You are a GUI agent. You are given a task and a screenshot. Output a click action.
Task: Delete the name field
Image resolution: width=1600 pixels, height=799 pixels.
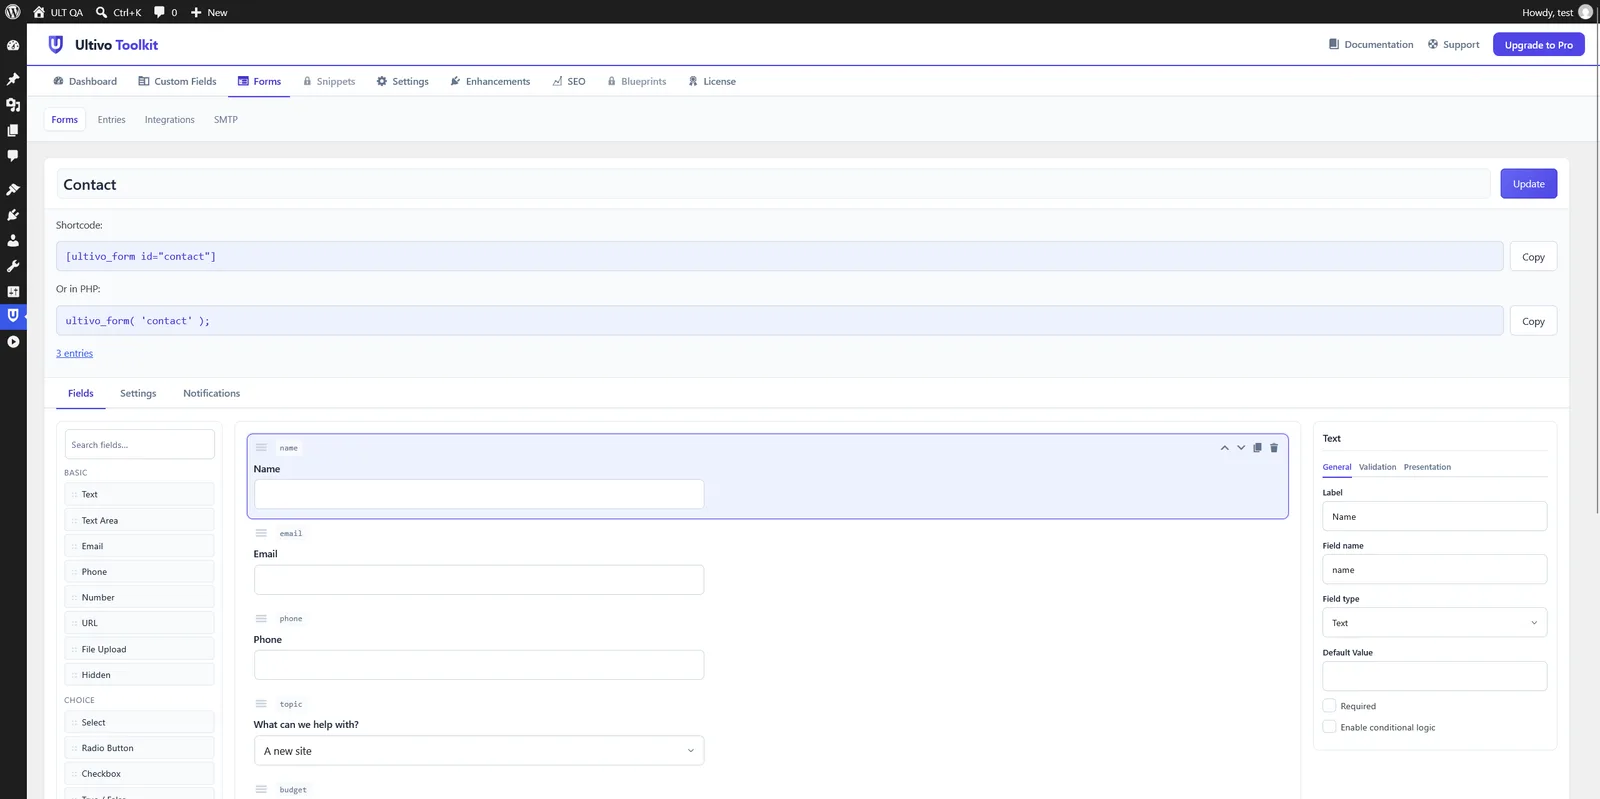tap(1274, 448)
